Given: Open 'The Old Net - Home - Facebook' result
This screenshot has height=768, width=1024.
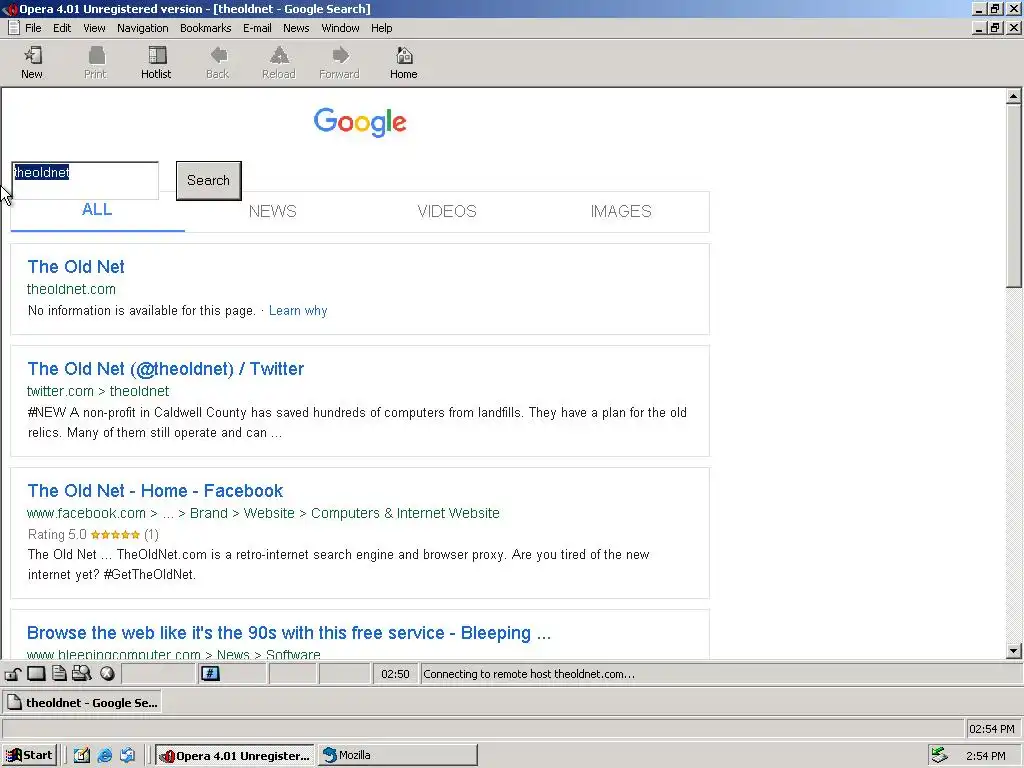Looking at the screenshot, I should tap(155, 491).
